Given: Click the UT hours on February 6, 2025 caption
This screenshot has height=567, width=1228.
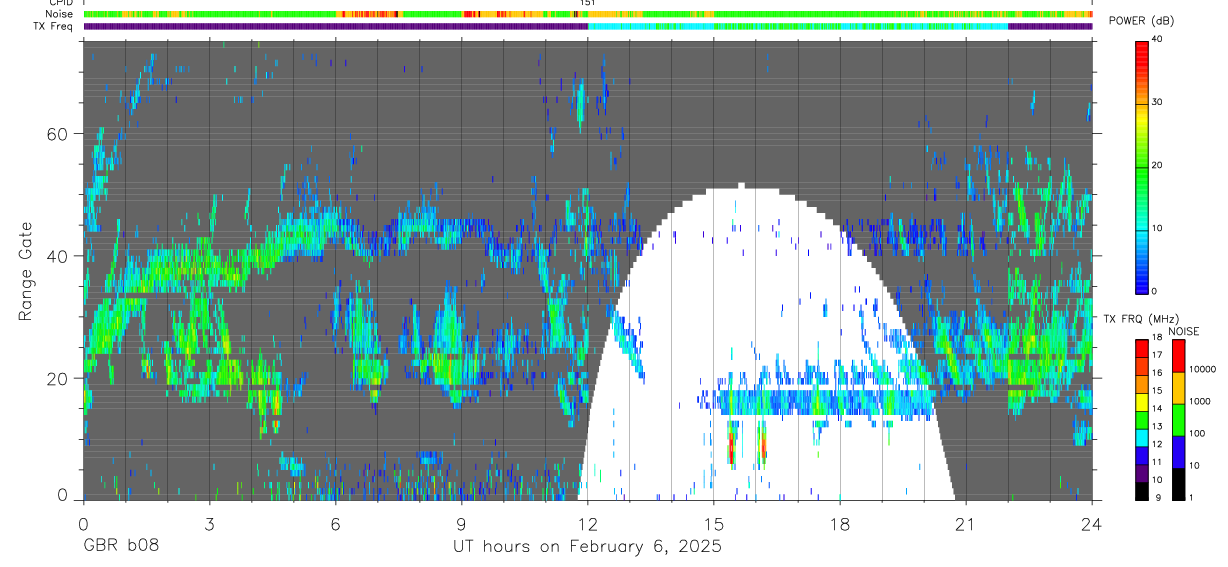Looking at the screenshot, I should click(x=587, y=547).
